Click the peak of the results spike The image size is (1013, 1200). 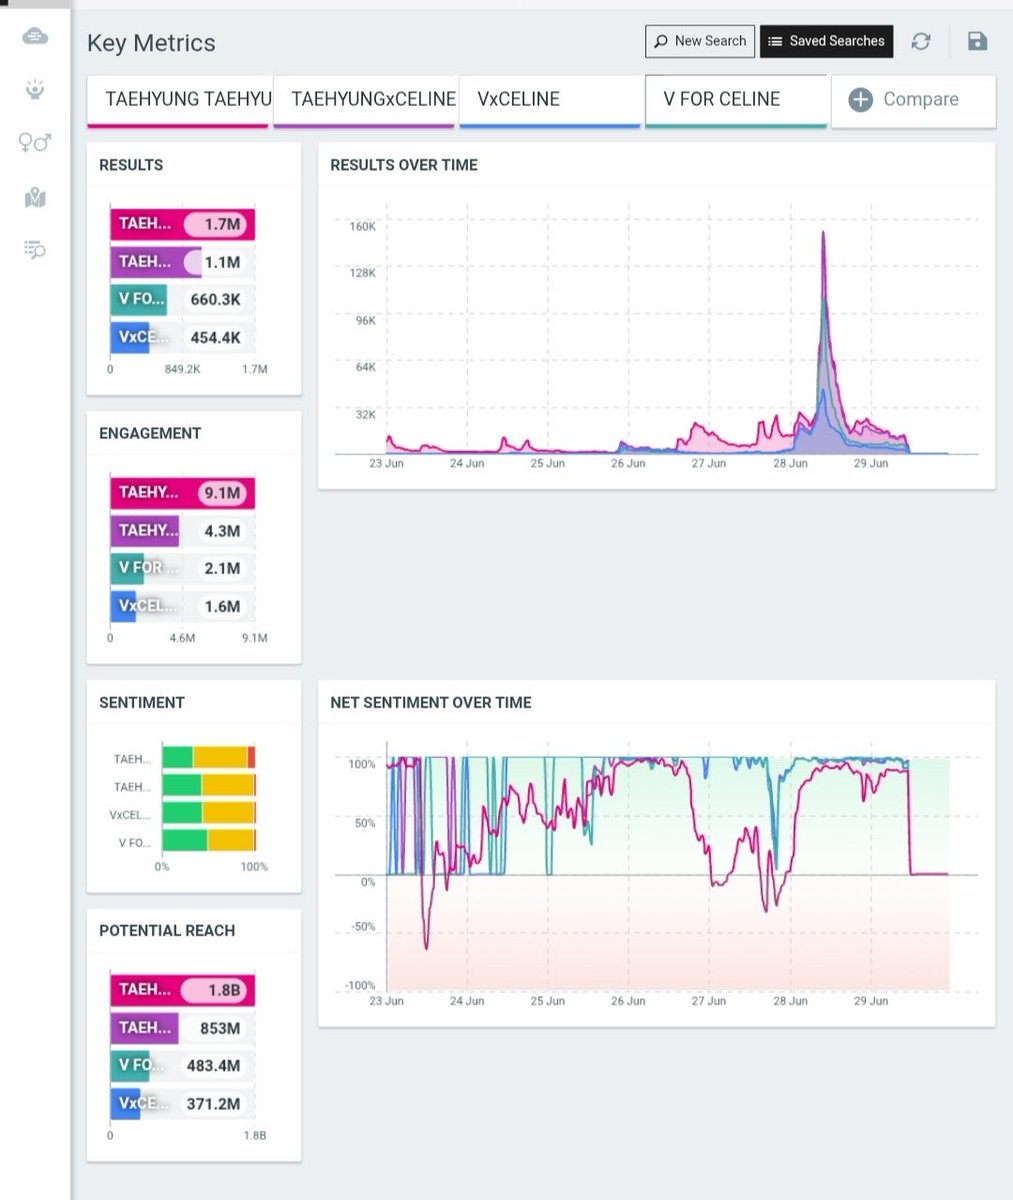coord(823,234)
